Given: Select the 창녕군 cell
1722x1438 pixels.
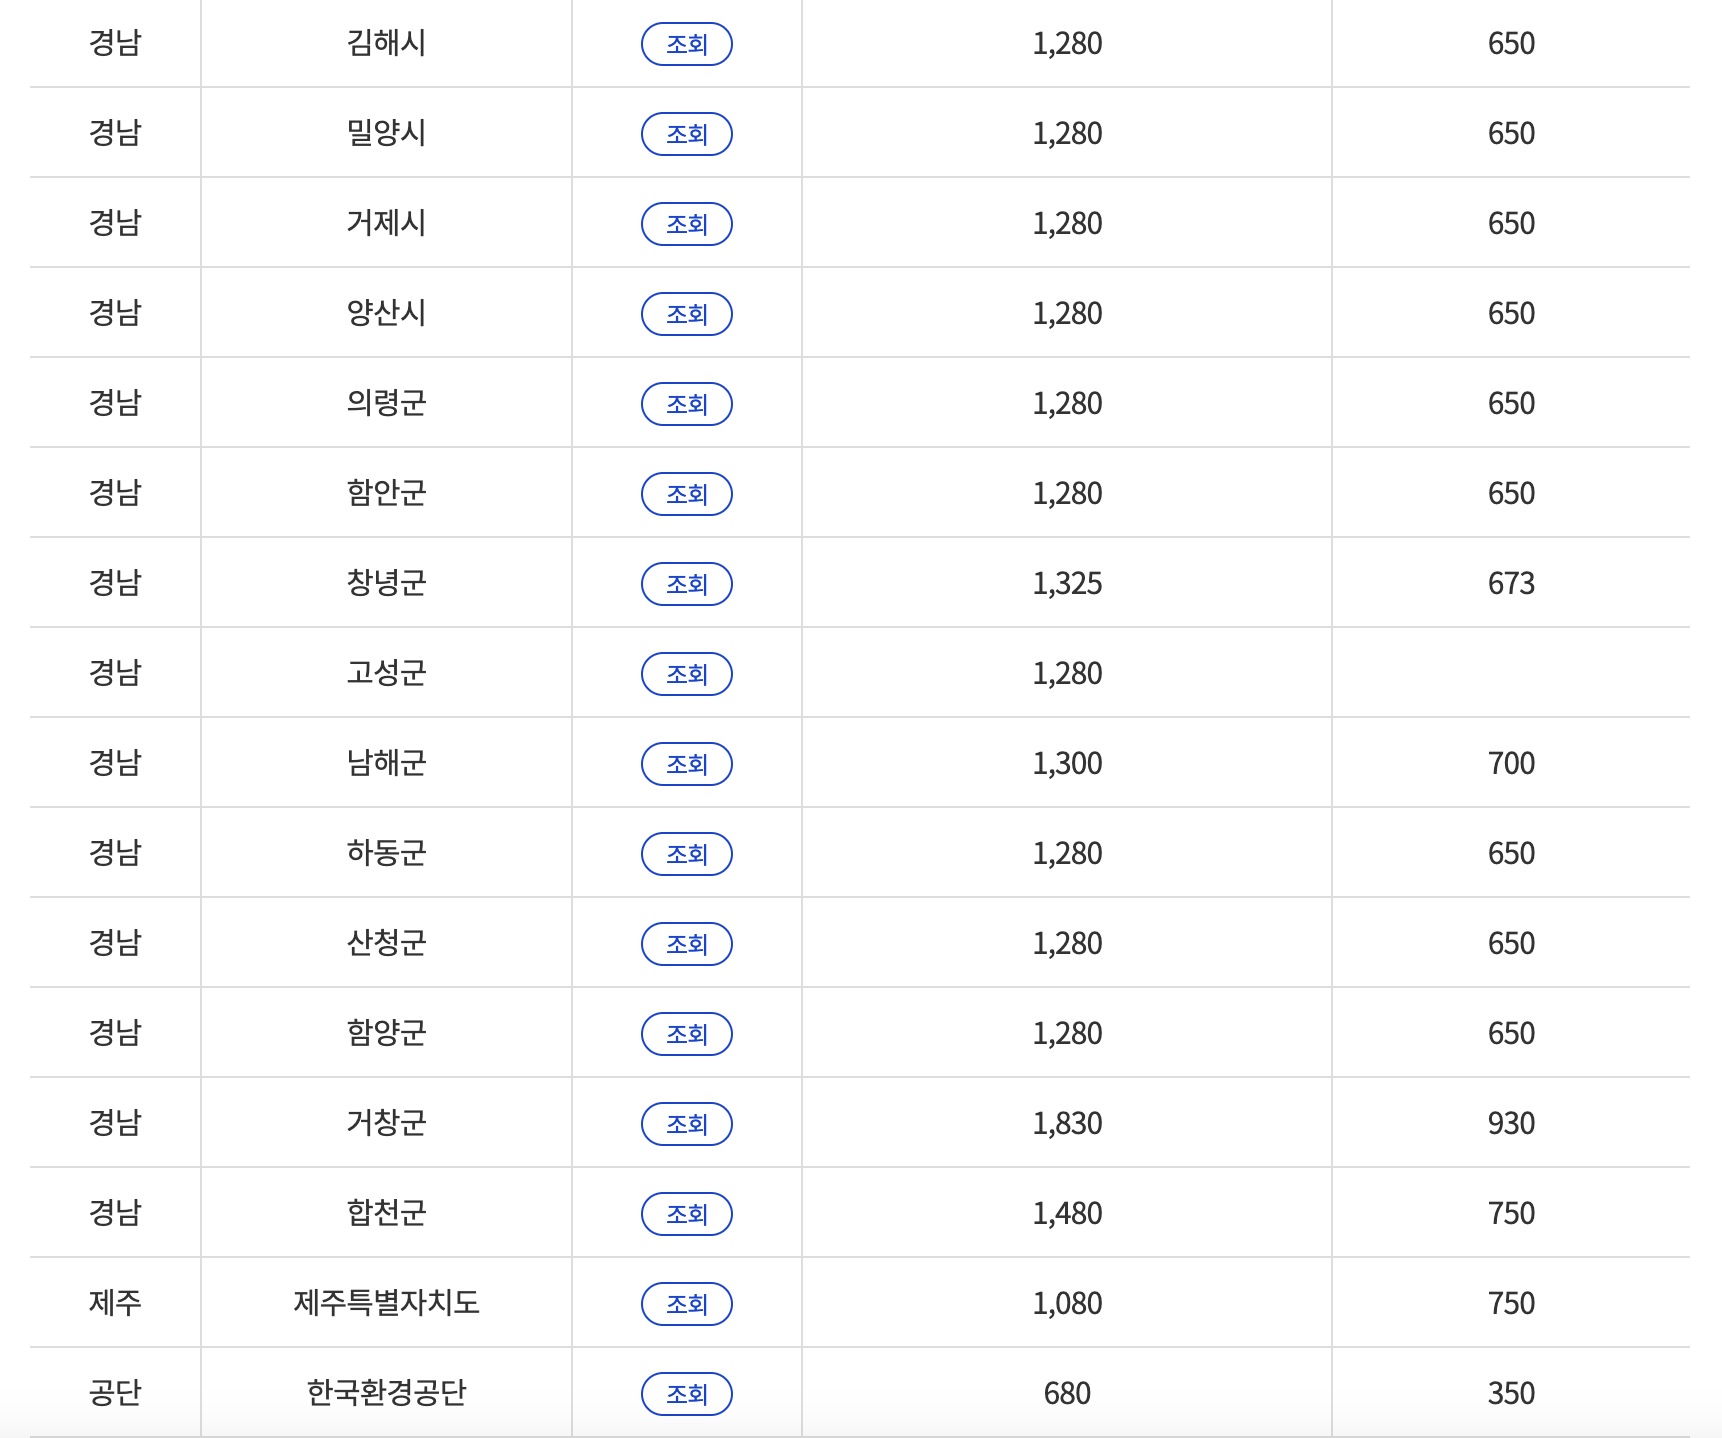Looking at the screenshot, I should coord(386,583).
